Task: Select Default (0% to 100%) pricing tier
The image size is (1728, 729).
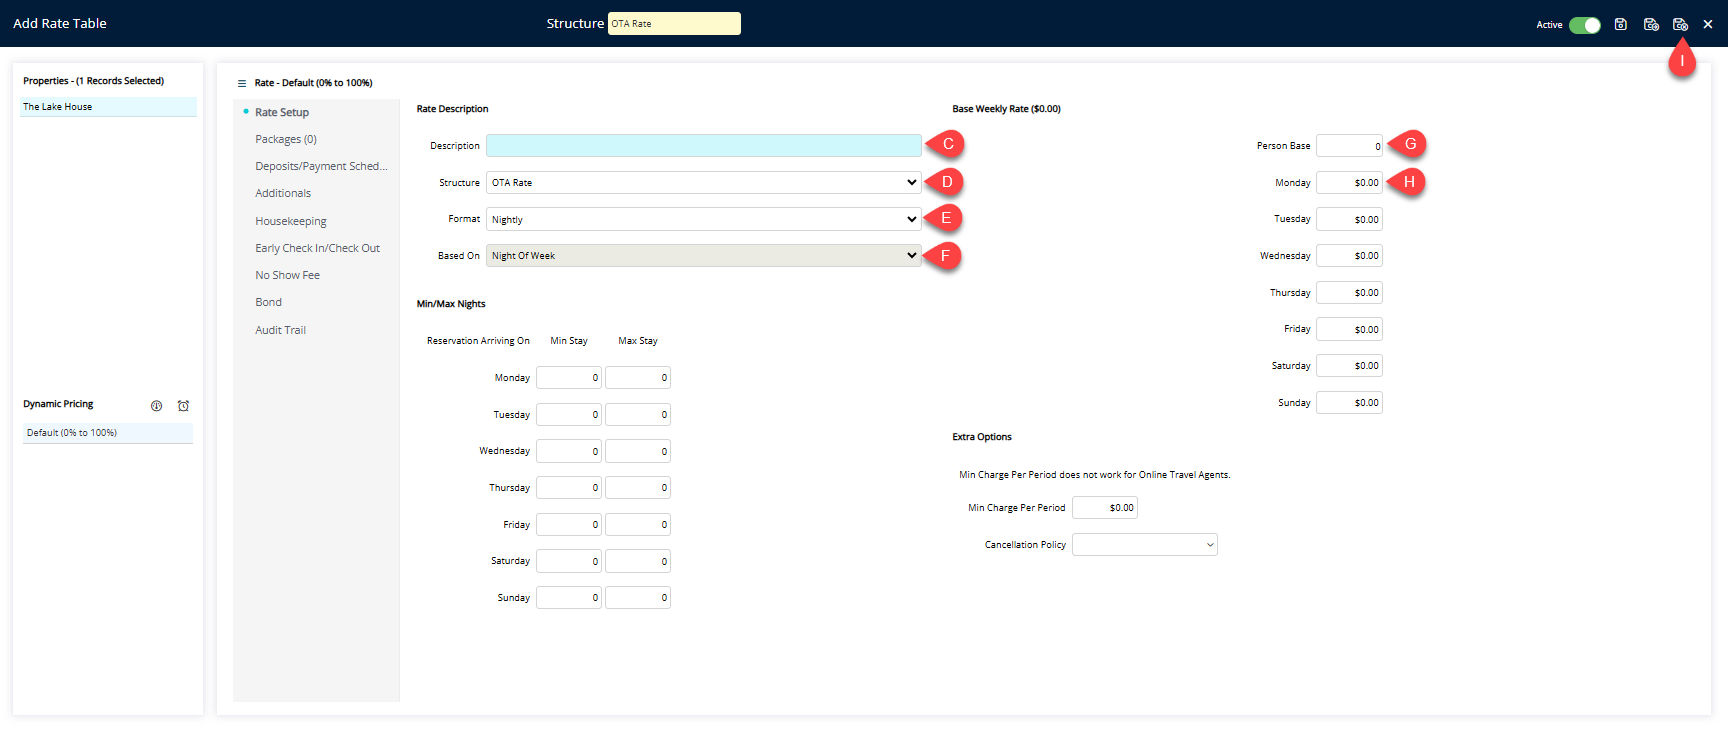Action: click(x=108, y=433)
